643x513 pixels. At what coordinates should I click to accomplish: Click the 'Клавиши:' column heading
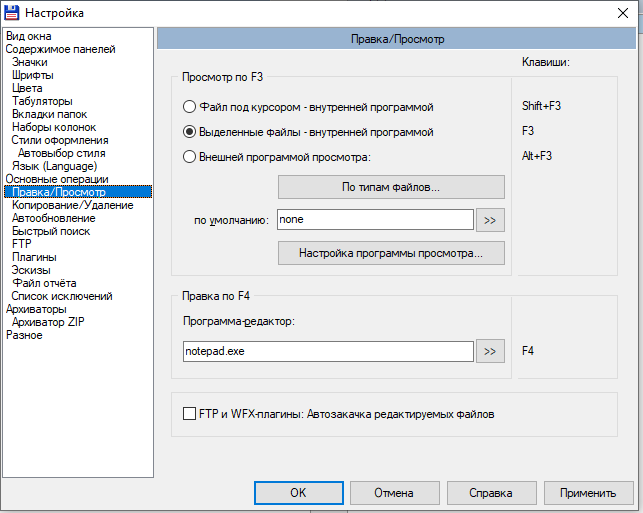click(x=546, y=62)
